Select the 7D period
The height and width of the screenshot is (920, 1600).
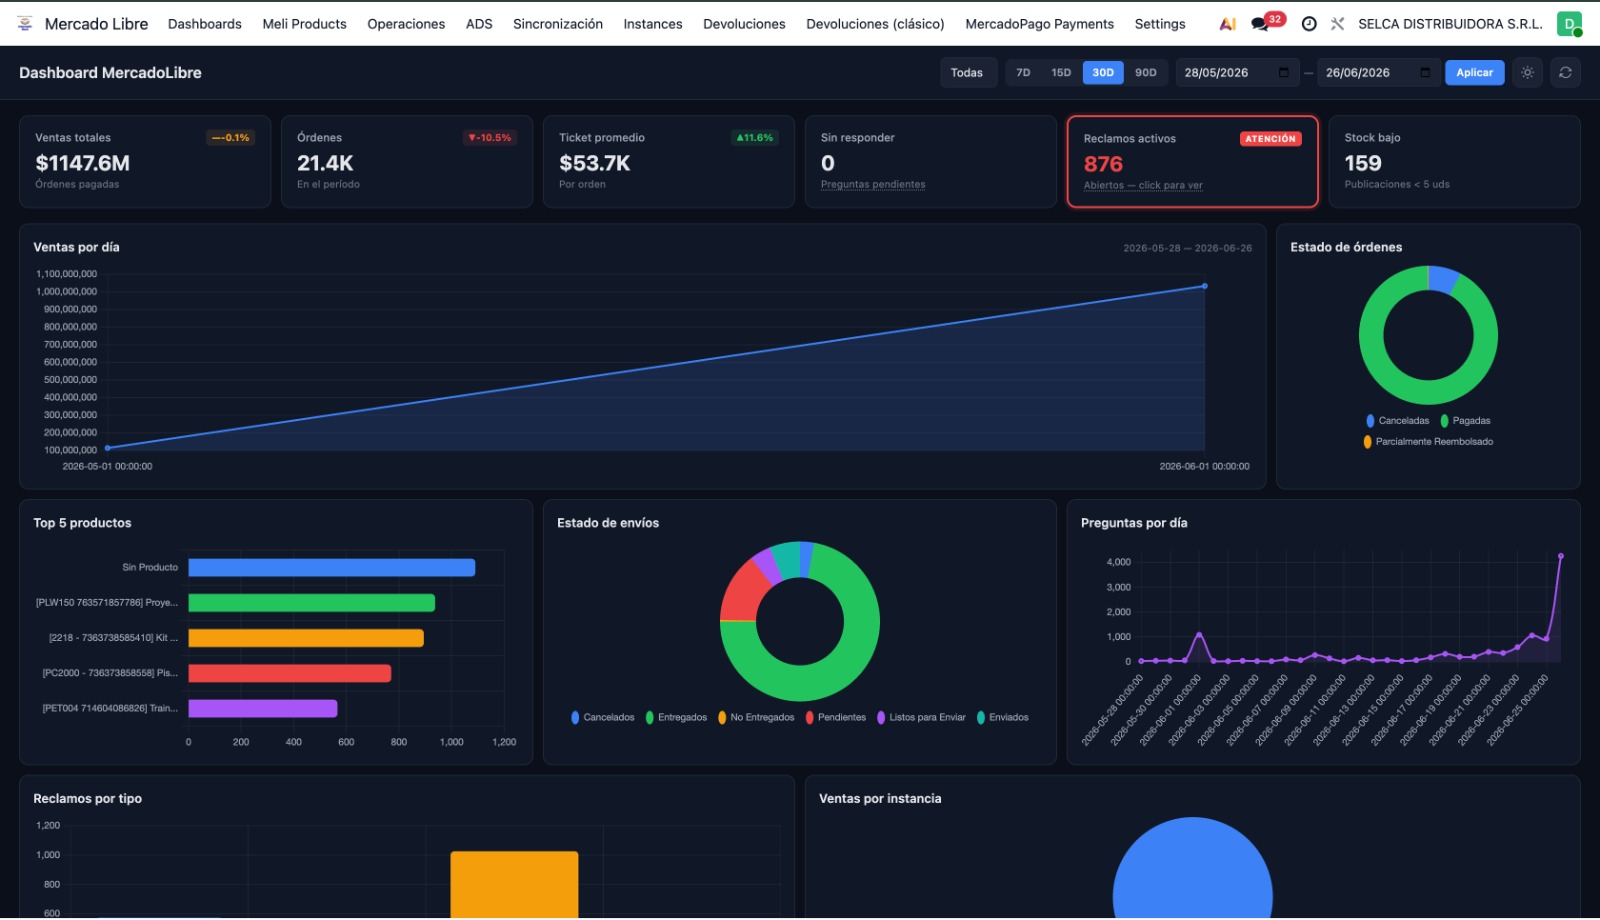pos(1023,72)
